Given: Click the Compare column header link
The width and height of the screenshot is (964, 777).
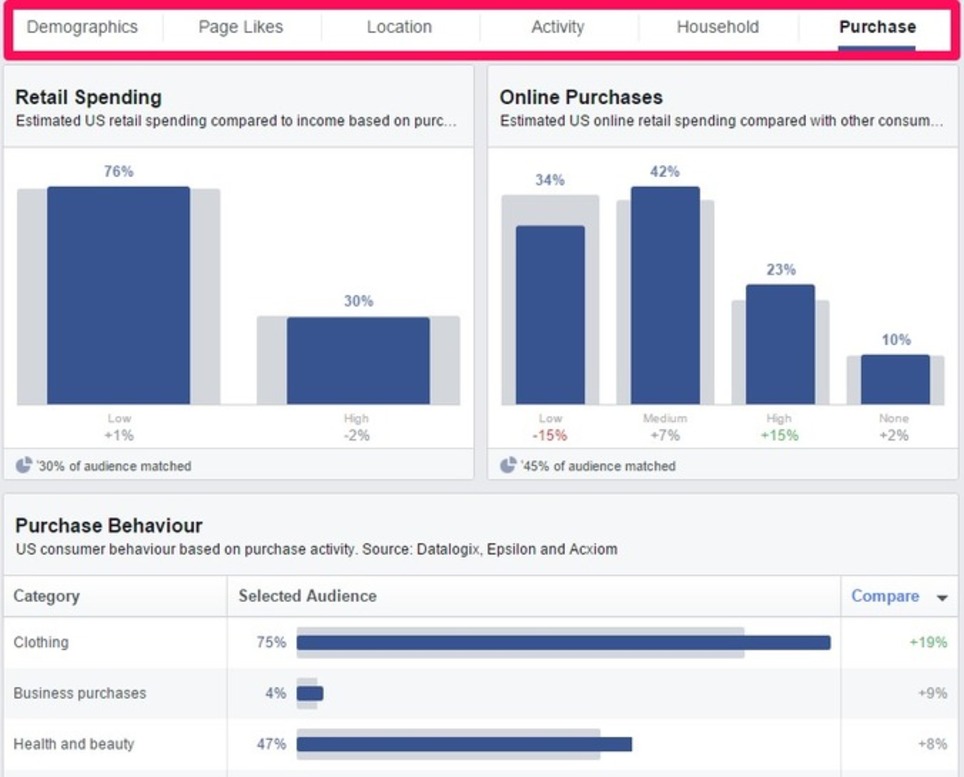Looking at the screenshot, I should coord(888,596).
